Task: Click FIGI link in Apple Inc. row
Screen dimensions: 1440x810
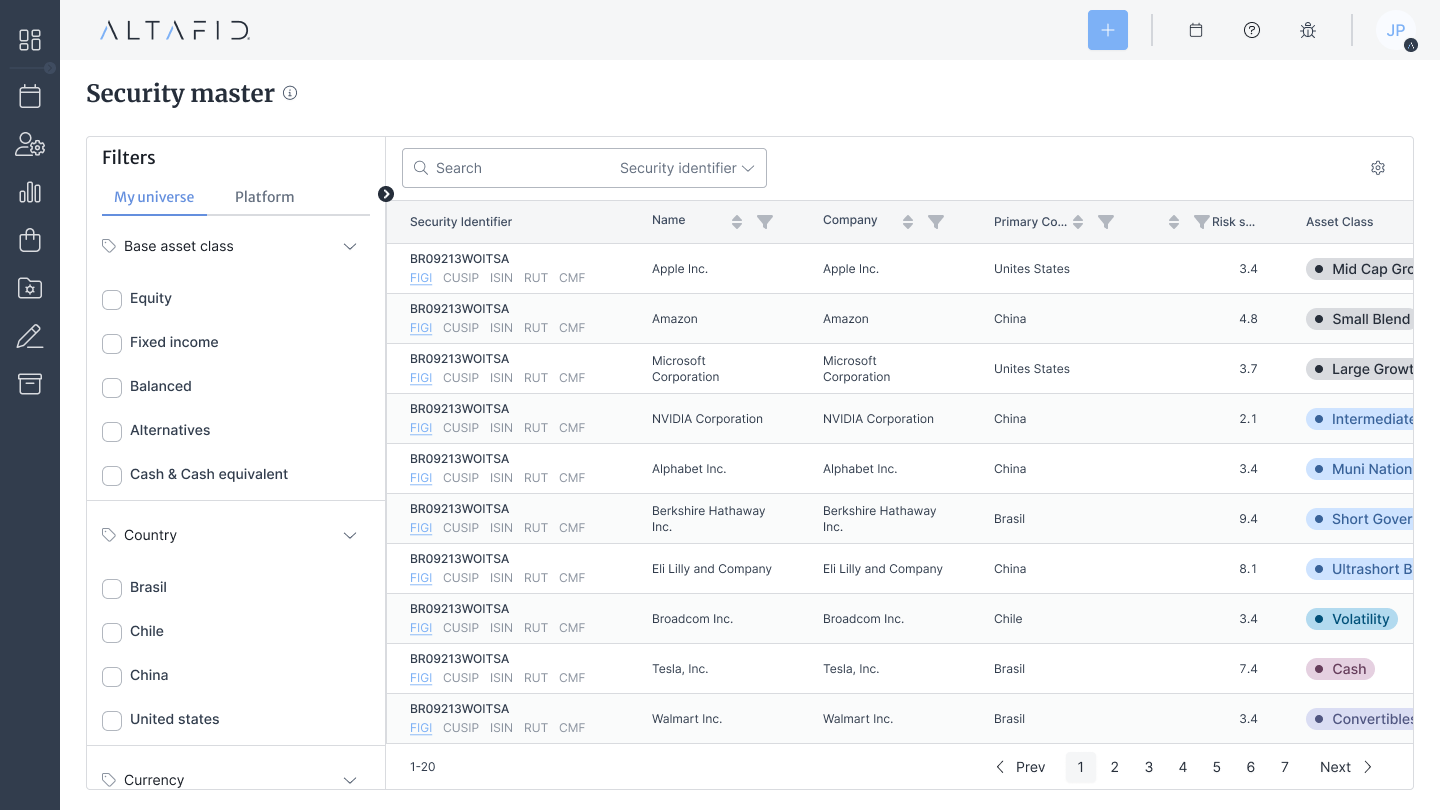Action: (421, 278)
